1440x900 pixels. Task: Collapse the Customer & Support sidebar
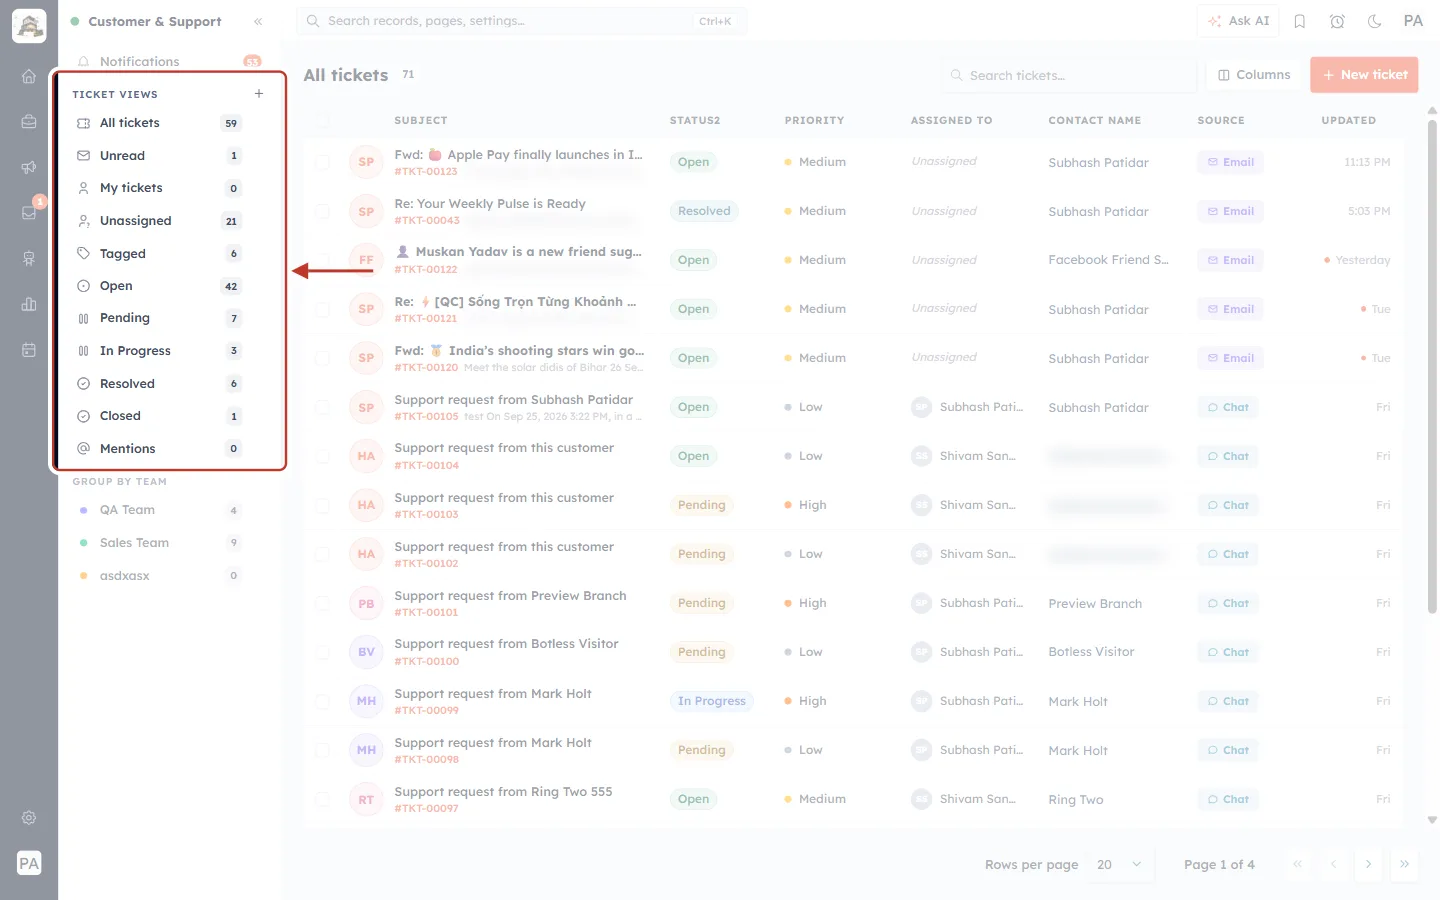point(258,21)
